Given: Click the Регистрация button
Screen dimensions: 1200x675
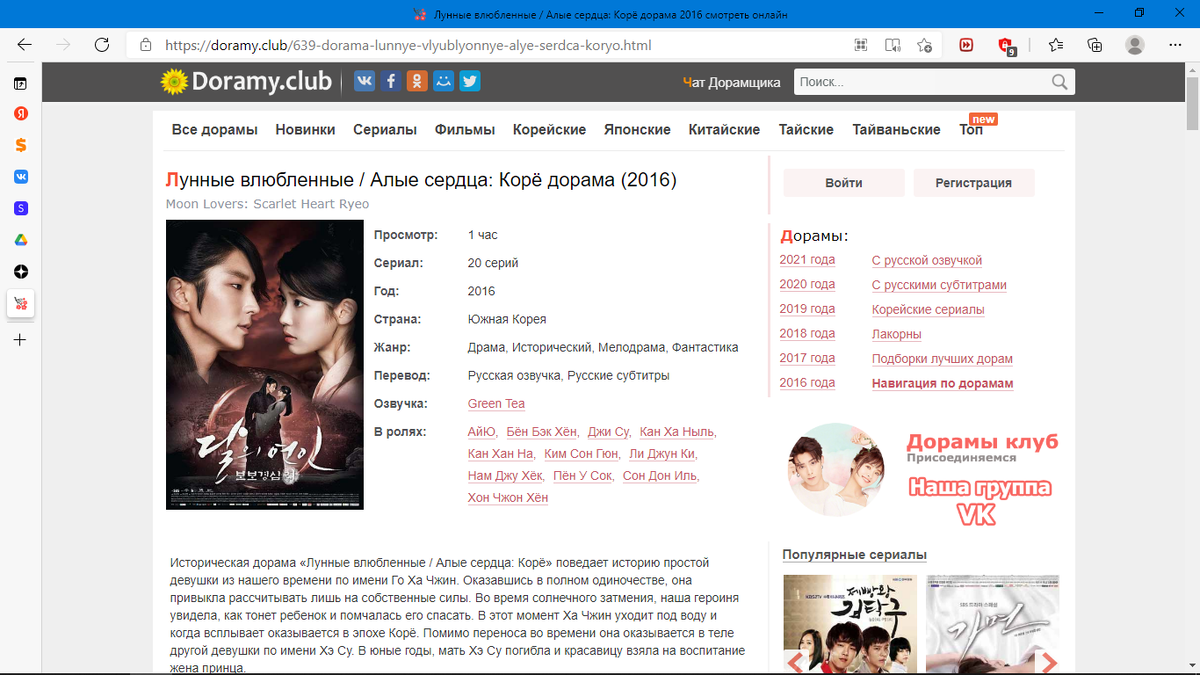Looking at the screenshot, I should point(973,183).
